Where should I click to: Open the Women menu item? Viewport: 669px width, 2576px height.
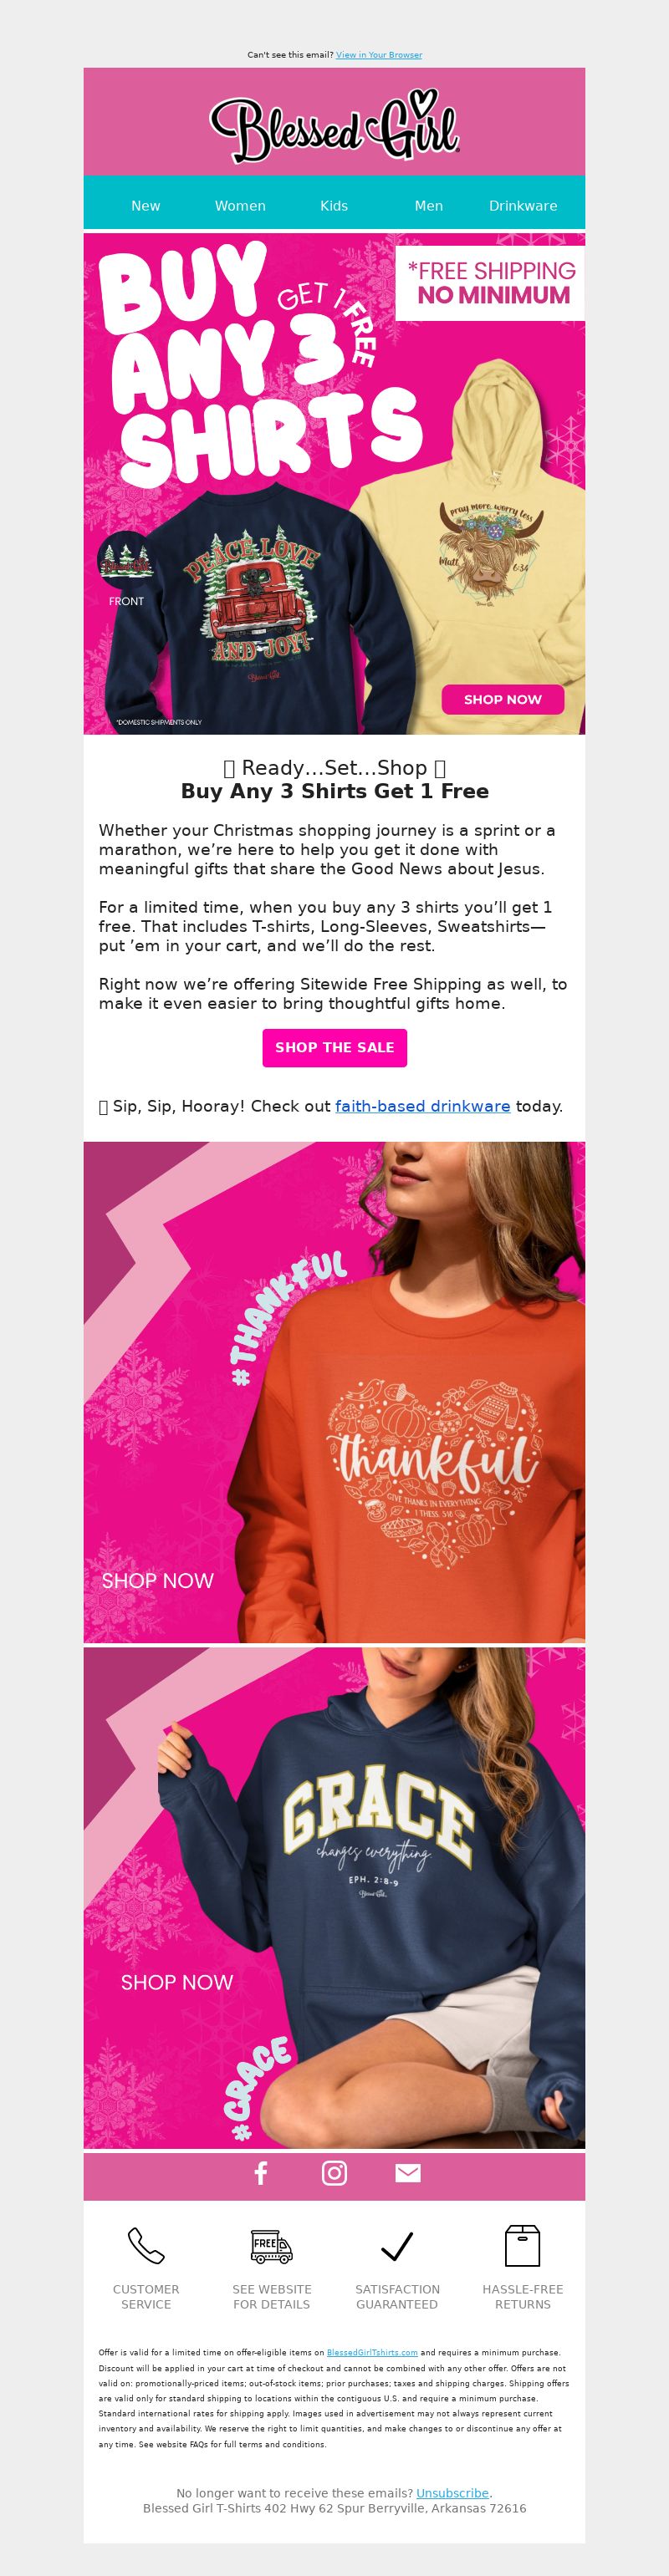point(240,206)
